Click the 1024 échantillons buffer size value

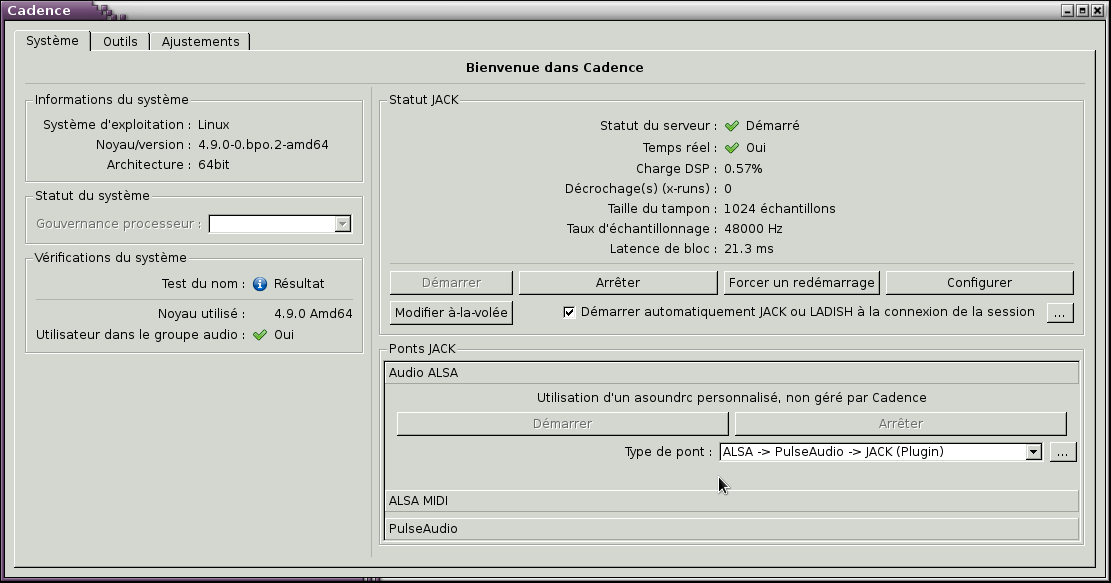click(779, 209)
